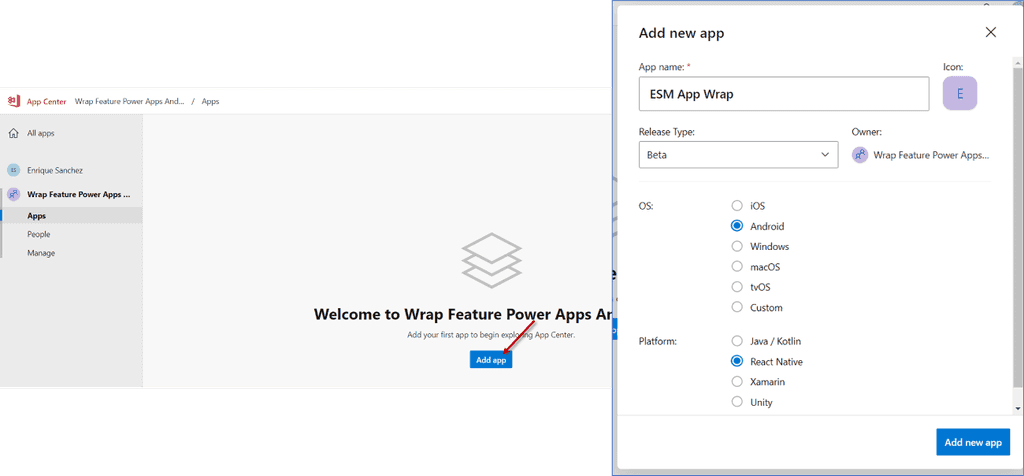Pick the tvOS OS option
Image resolution: width=1024 pixels, height=476 pixels.
tap(737, 287)
